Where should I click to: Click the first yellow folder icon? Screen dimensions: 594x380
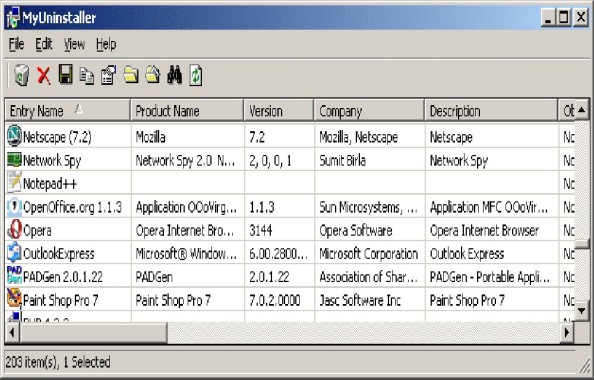tap(131, 74)
